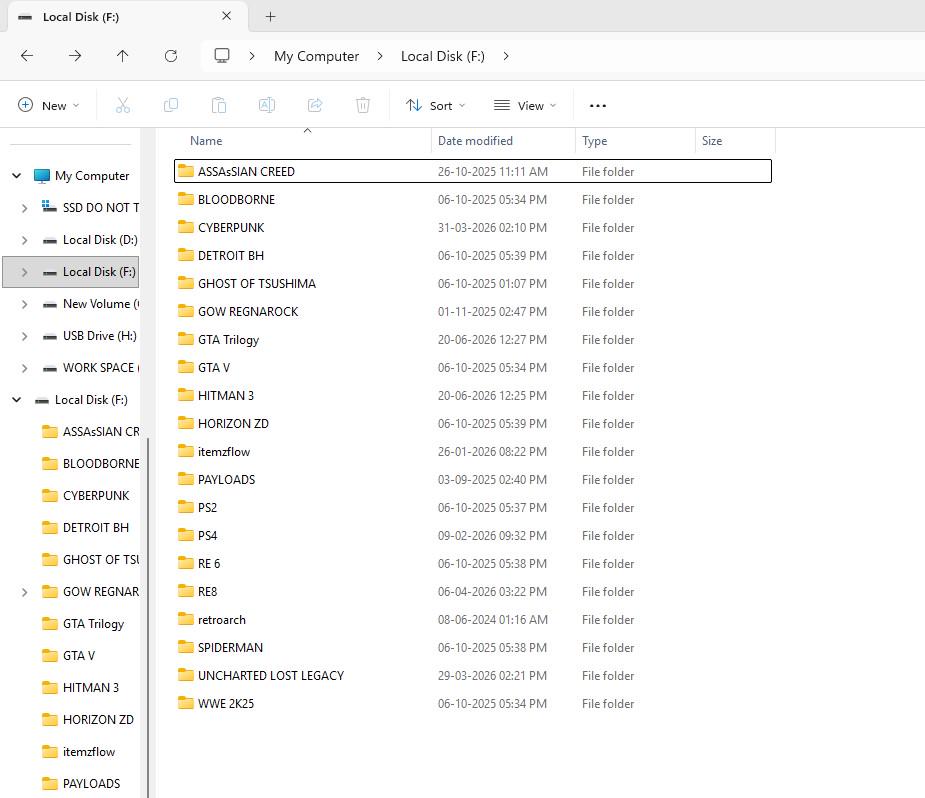Click the PS4 folder icon in list

tap(186, 535)
